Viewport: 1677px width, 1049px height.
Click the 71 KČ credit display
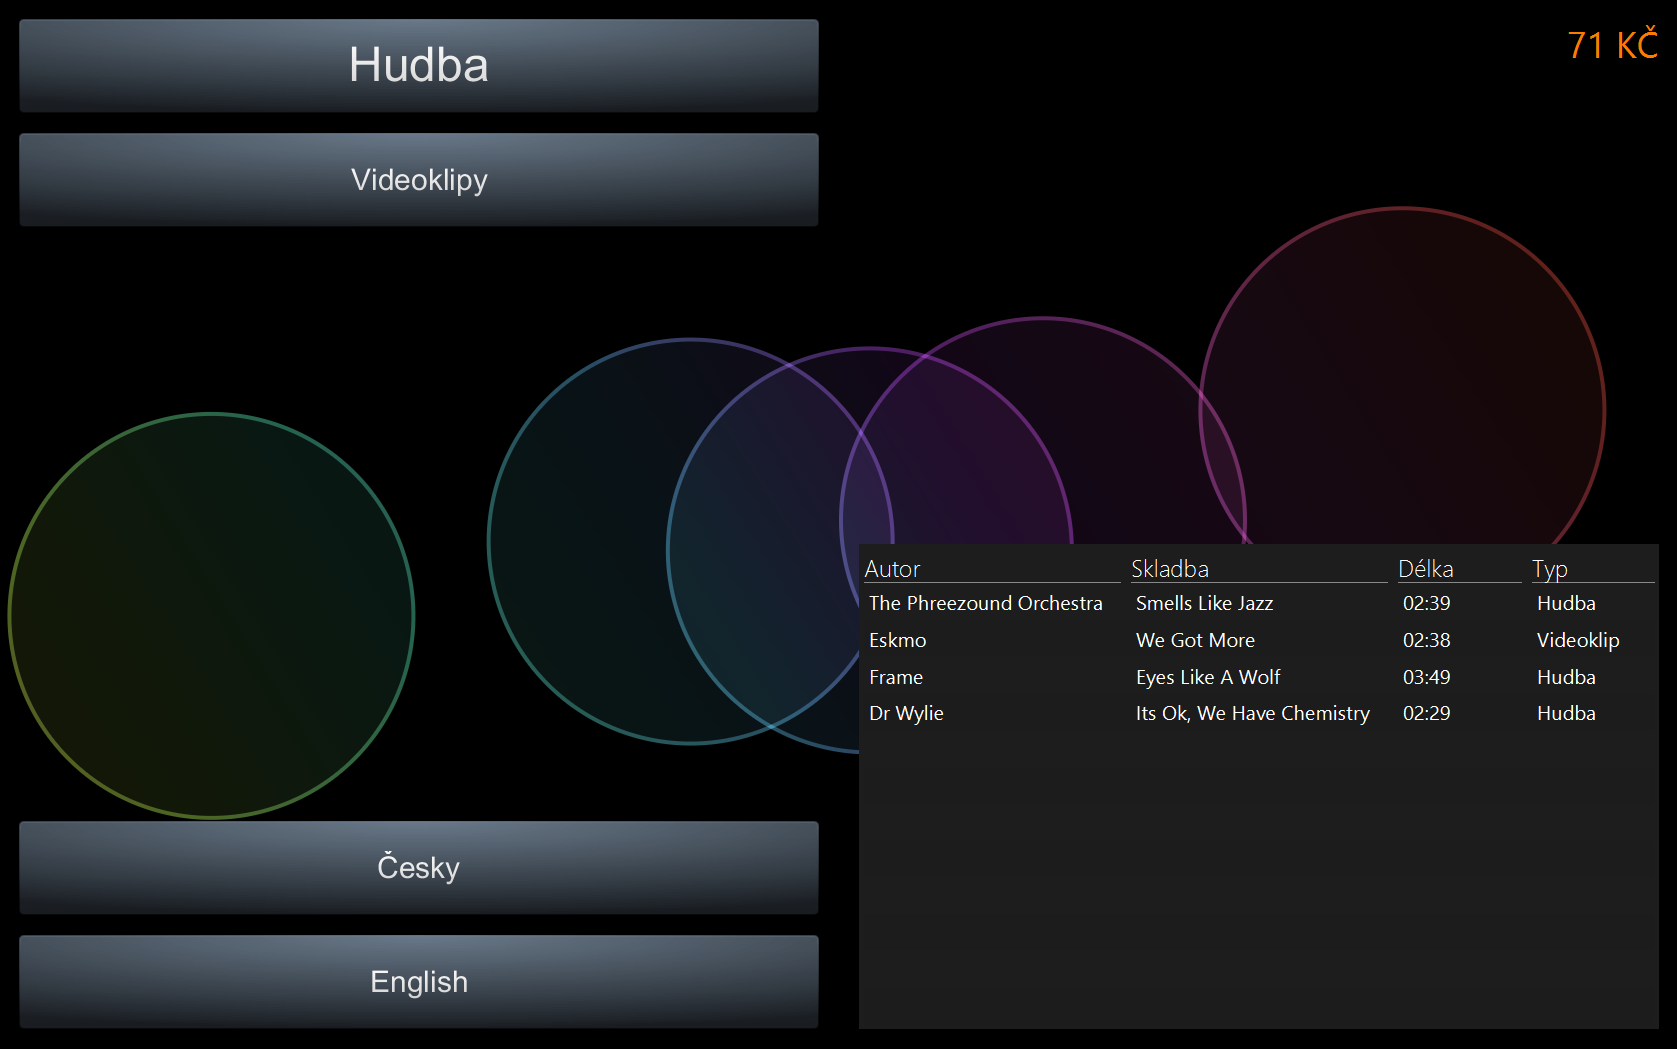click(x=1611, y=46)
